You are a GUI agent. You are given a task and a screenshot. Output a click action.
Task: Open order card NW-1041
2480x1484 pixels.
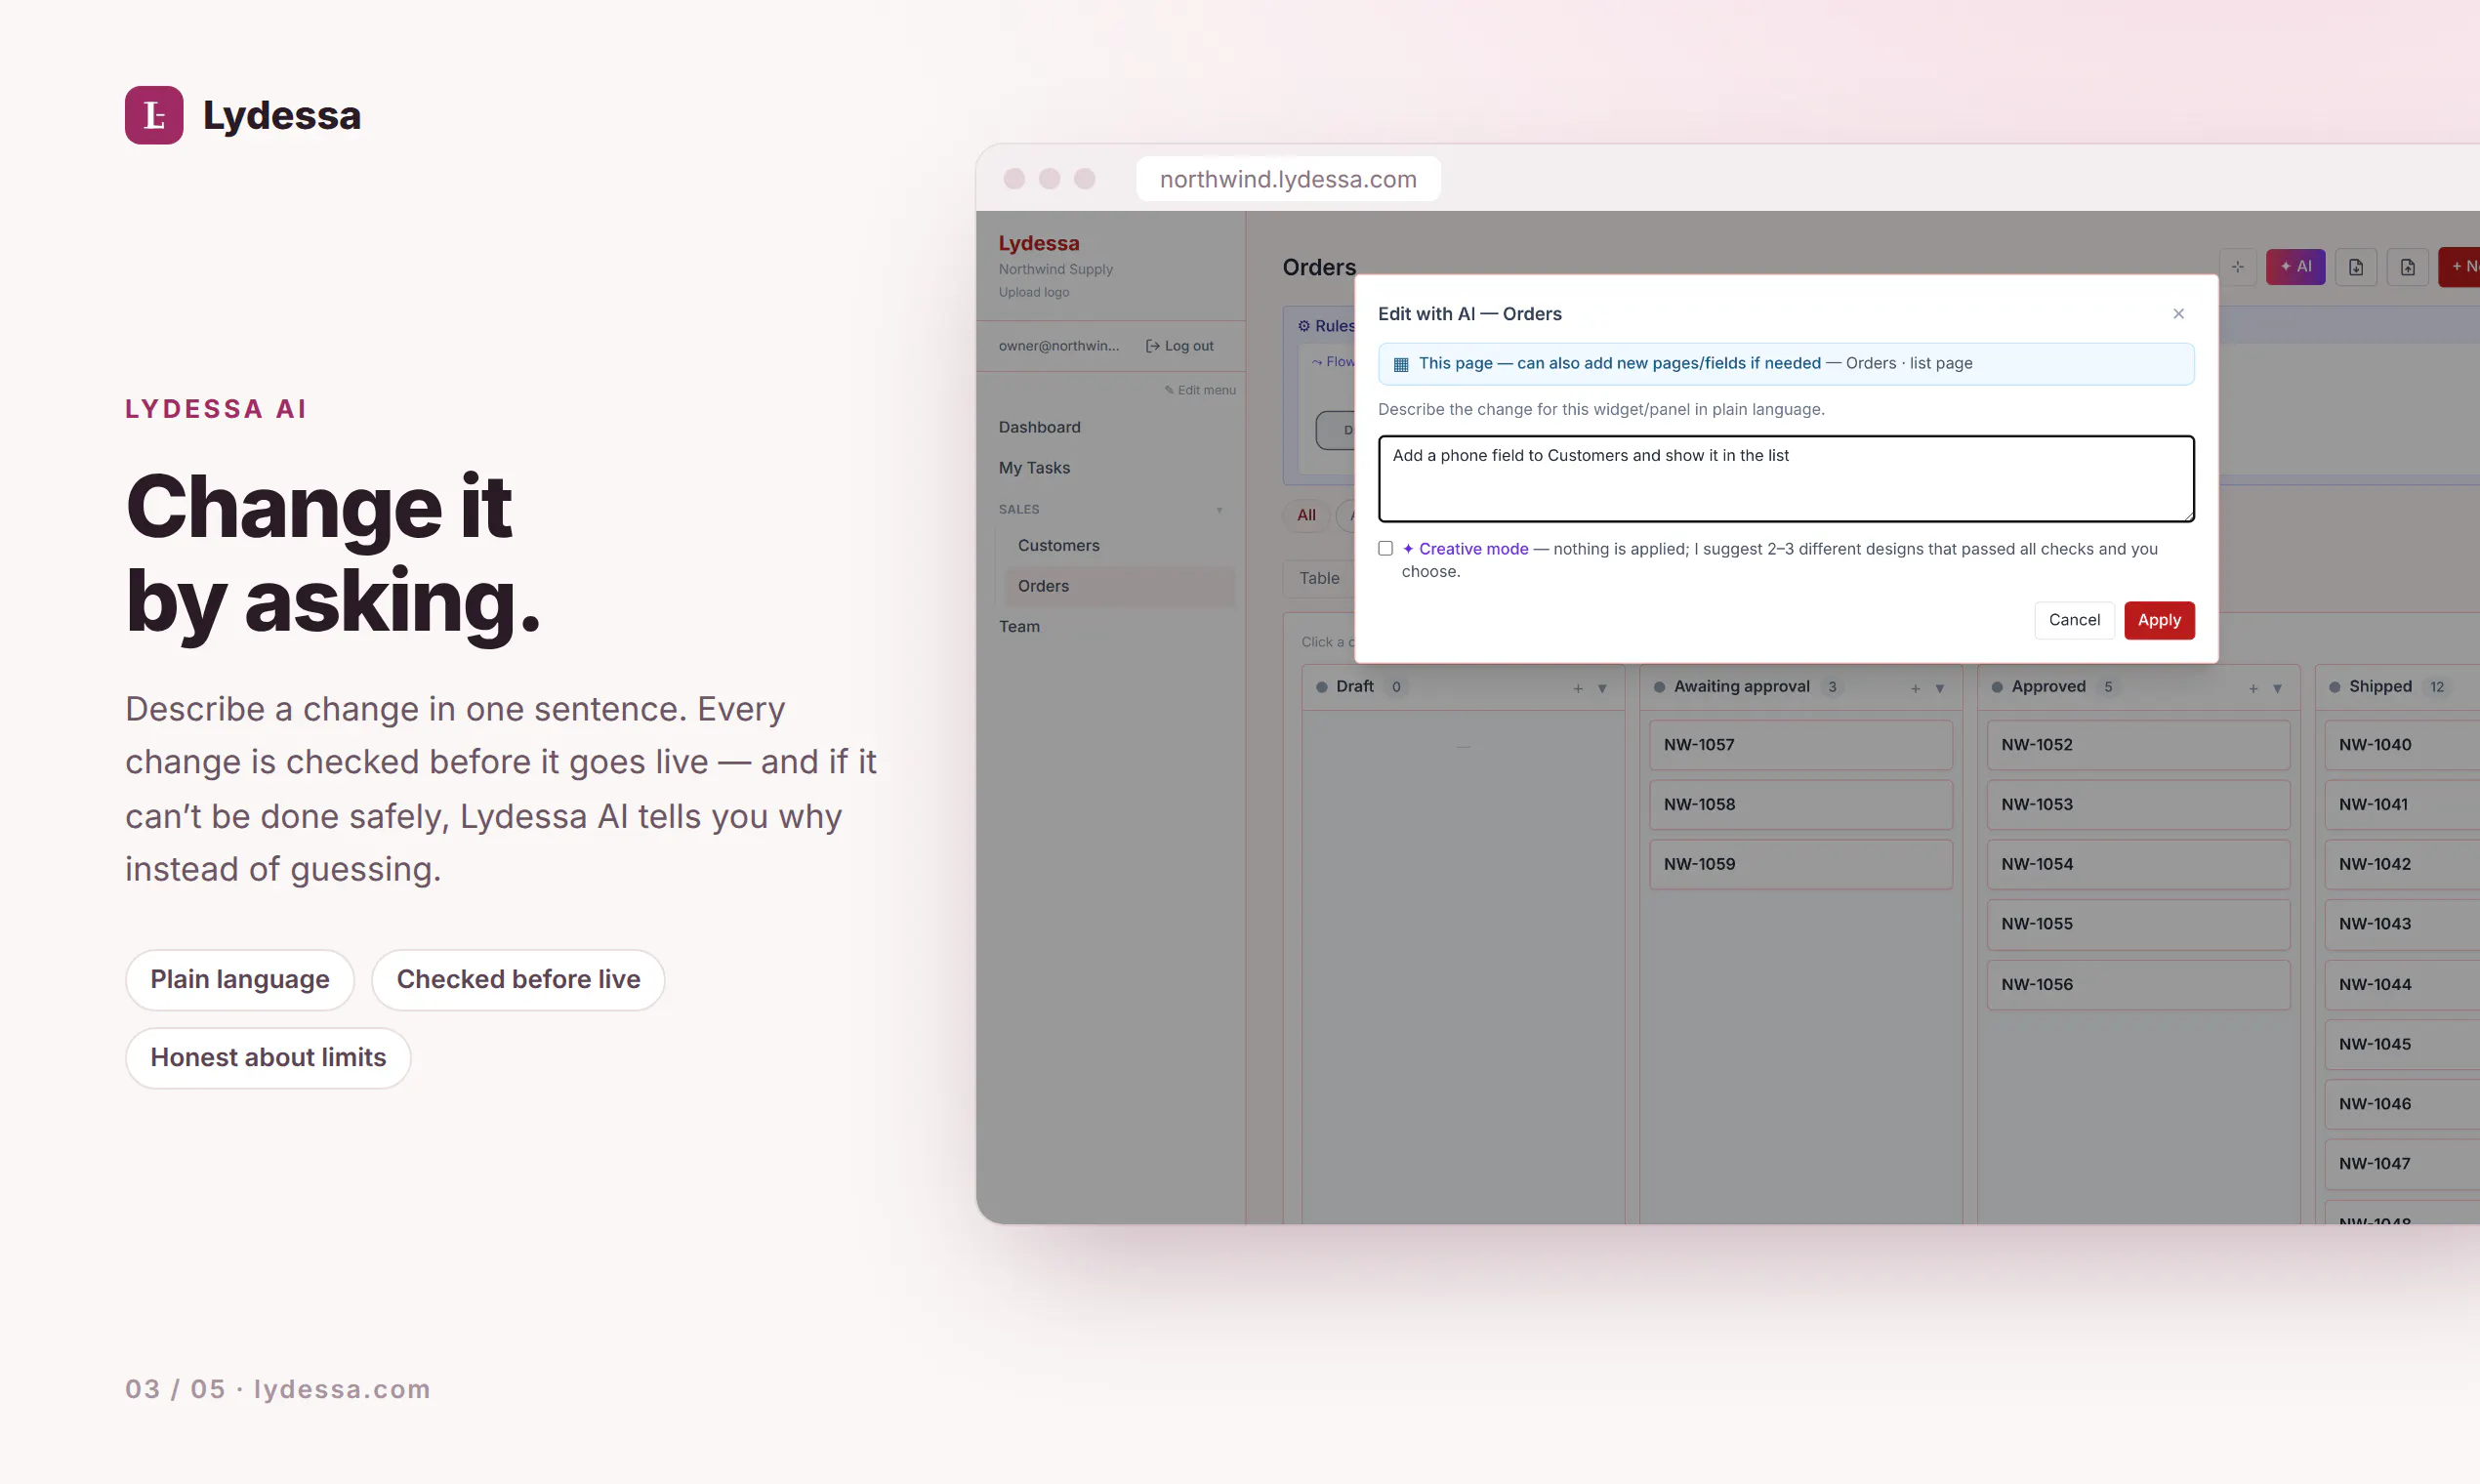(x=2402, y=805)
